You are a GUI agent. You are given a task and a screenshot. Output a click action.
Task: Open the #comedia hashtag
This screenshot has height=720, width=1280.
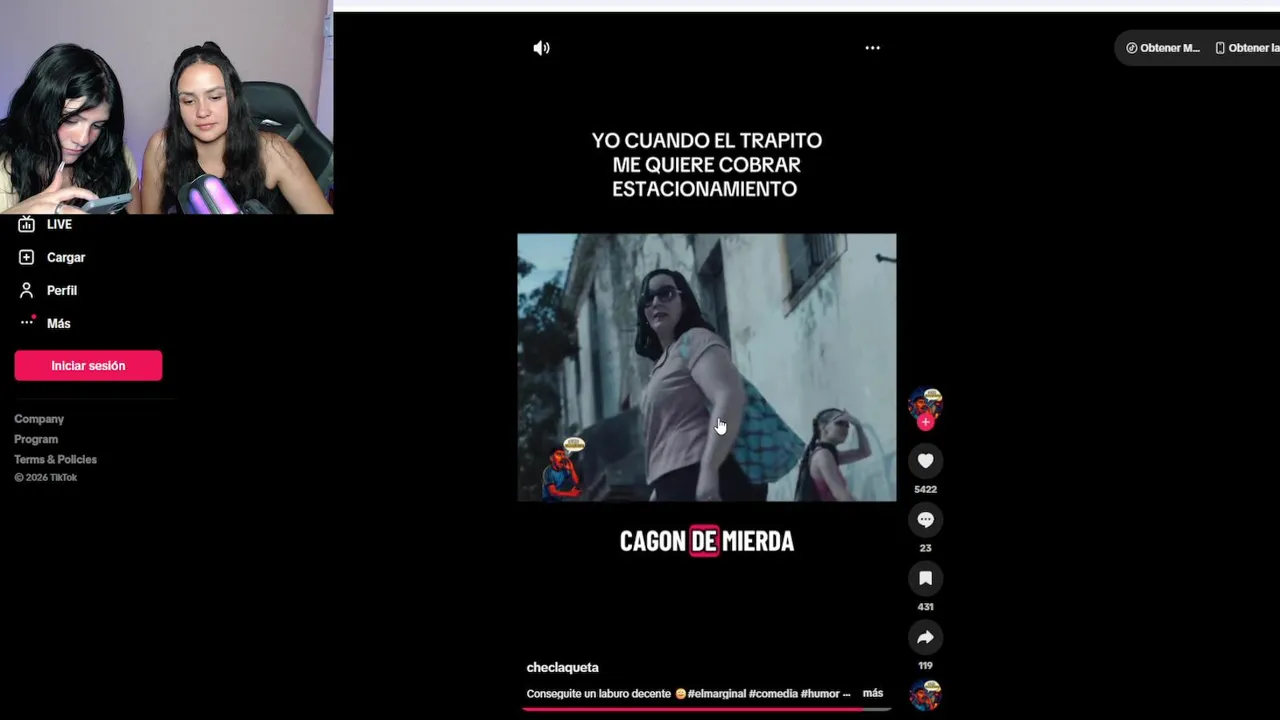pyautogui.click(x=772, y=693)
